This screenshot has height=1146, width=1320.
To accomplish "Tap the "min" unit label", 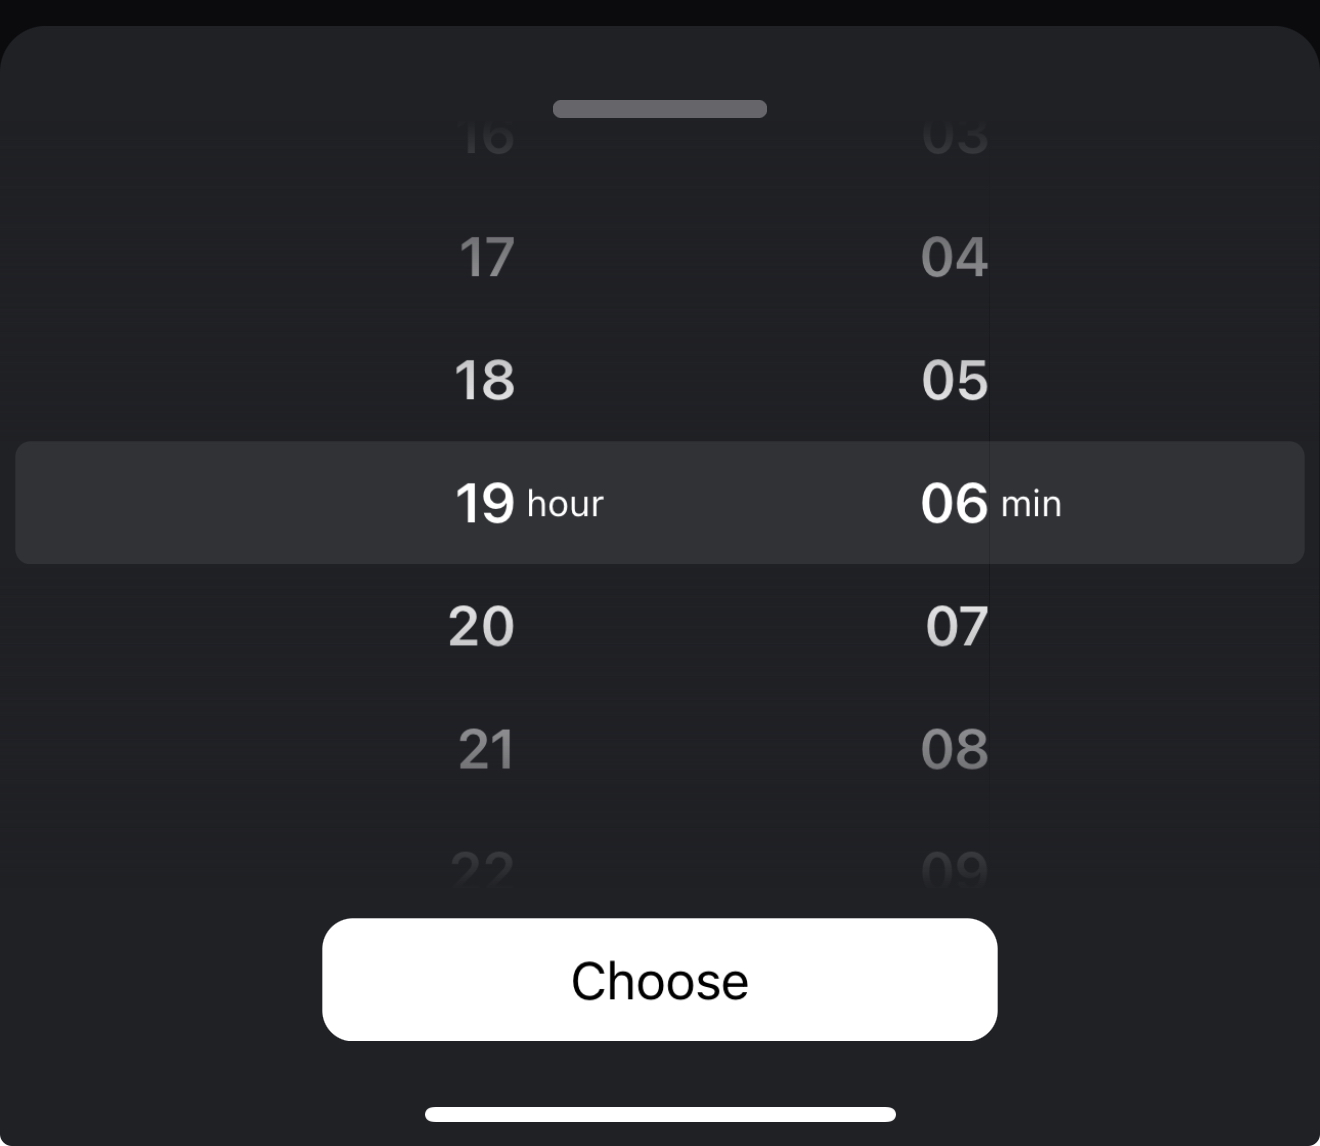I will click(x=1031, y=504).
